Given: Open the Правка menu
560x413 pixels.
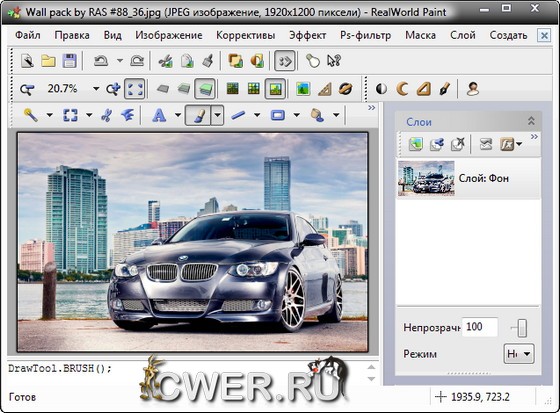Looking at the screenshot, I should (x=72, y=35).
